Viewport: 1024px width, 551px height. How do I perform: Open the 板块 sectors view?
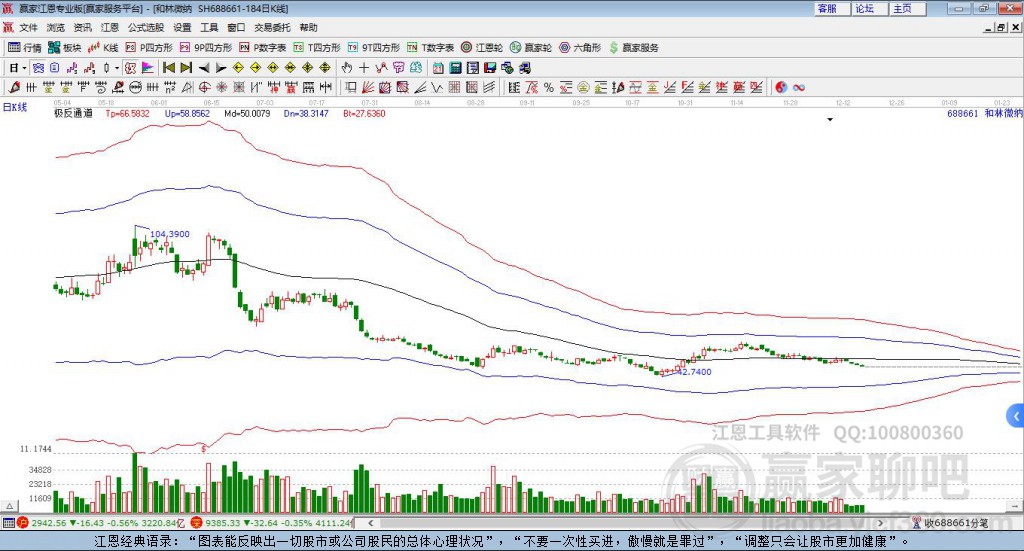(65, 48)
